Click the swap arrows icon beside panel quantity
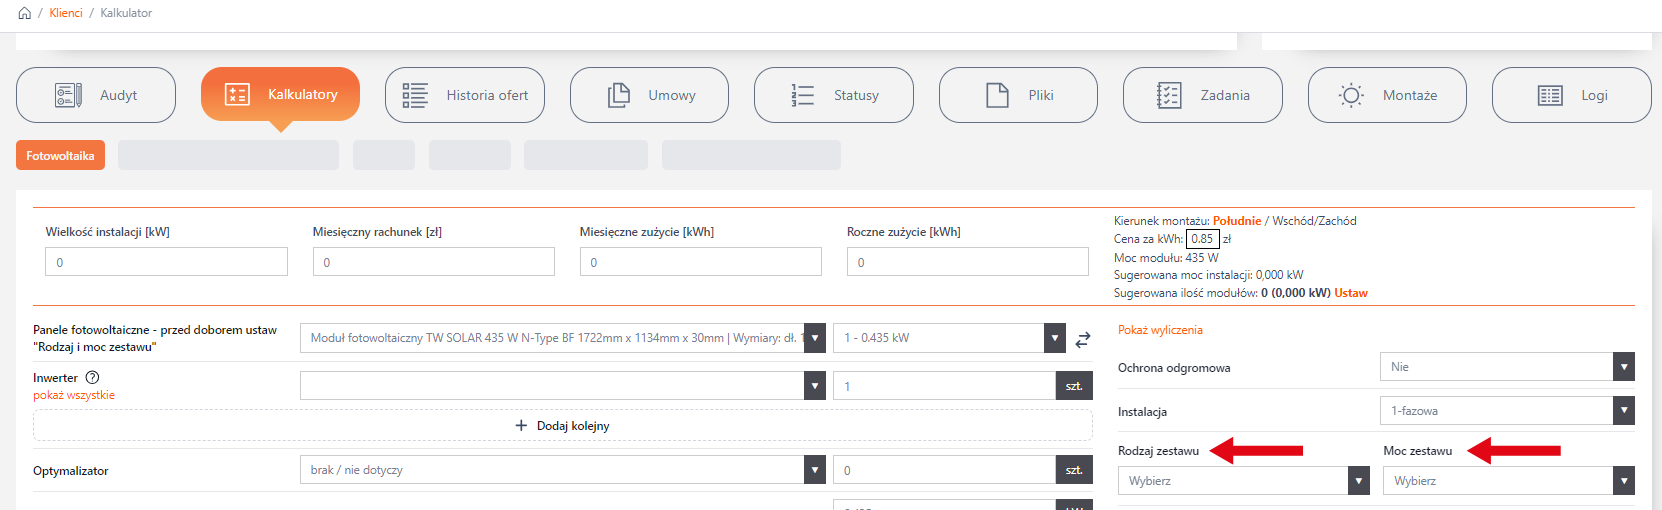Screen dimensions: 1662x510 coord(1083,340)
